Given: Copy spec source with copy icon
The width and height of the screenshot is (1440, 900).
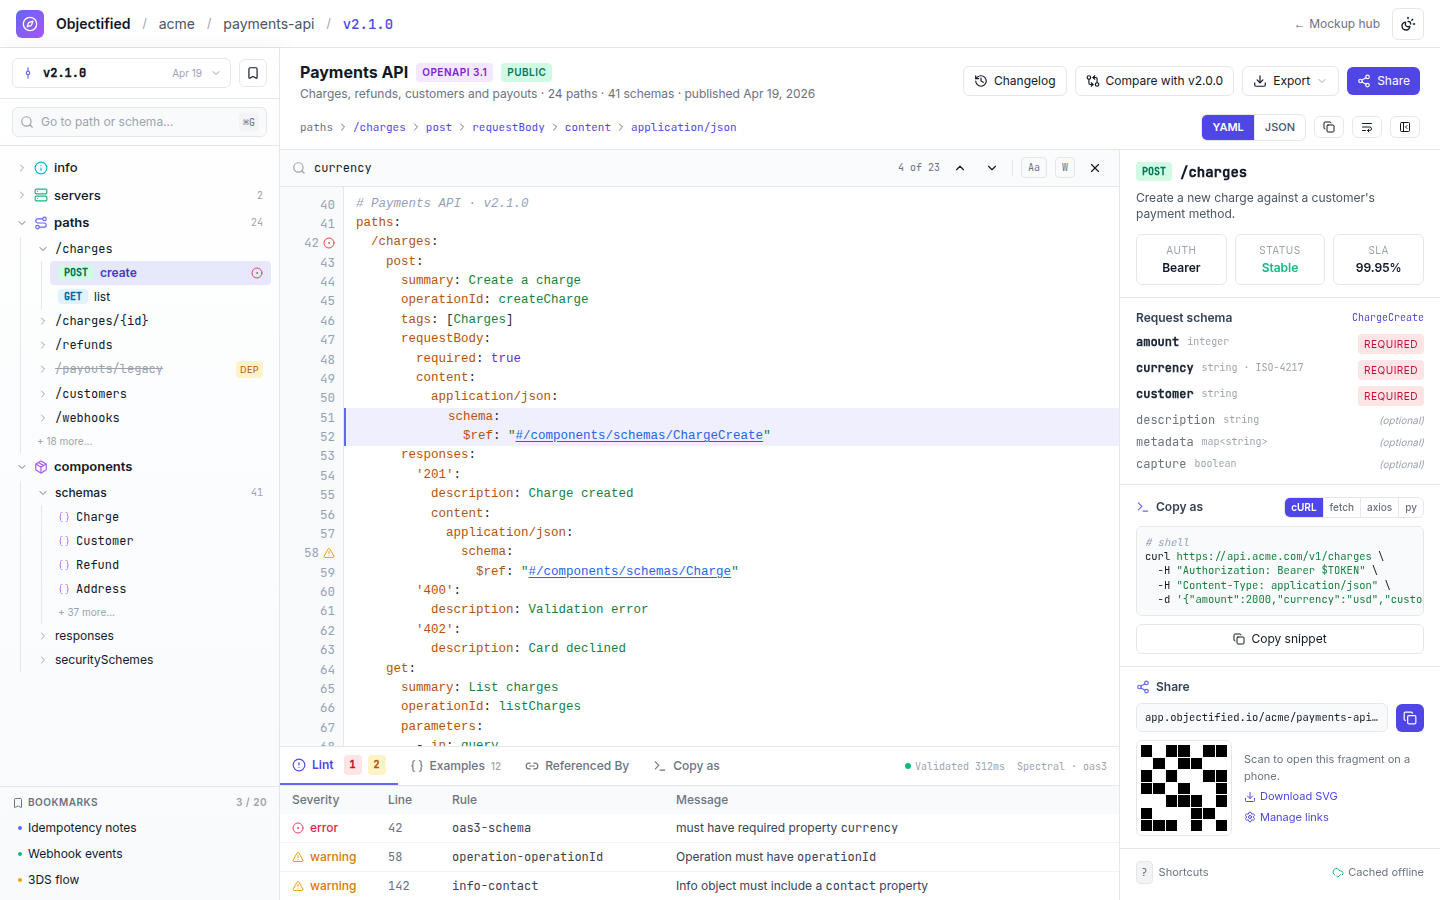Looking at the screenshot, I should [1329, 127].
